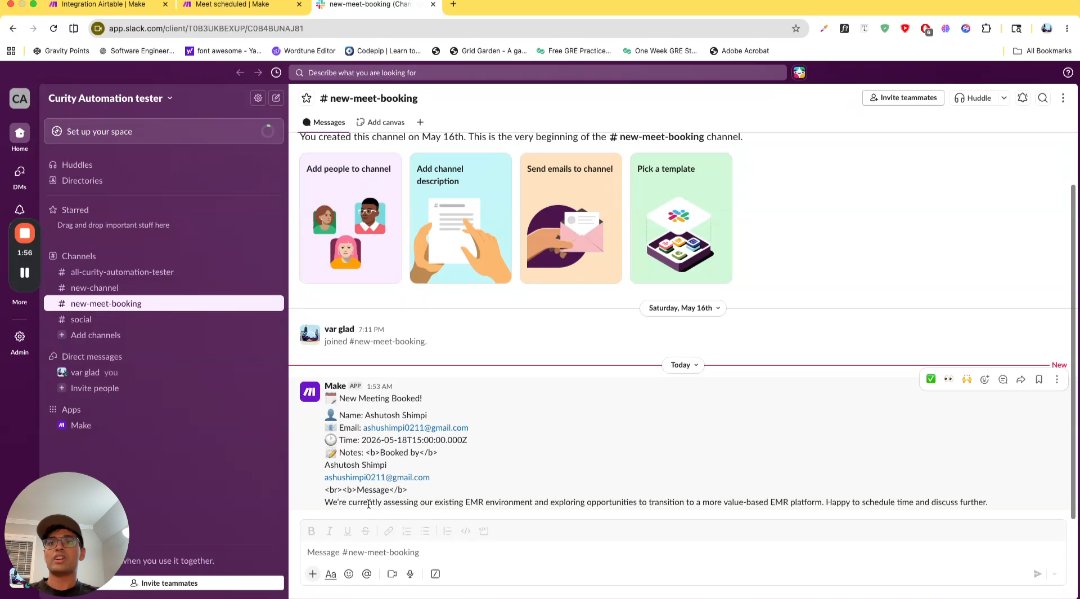Screen dimensions: 1080x599
Task: Reply in thread to Make message
Action: pos(1003,379)
